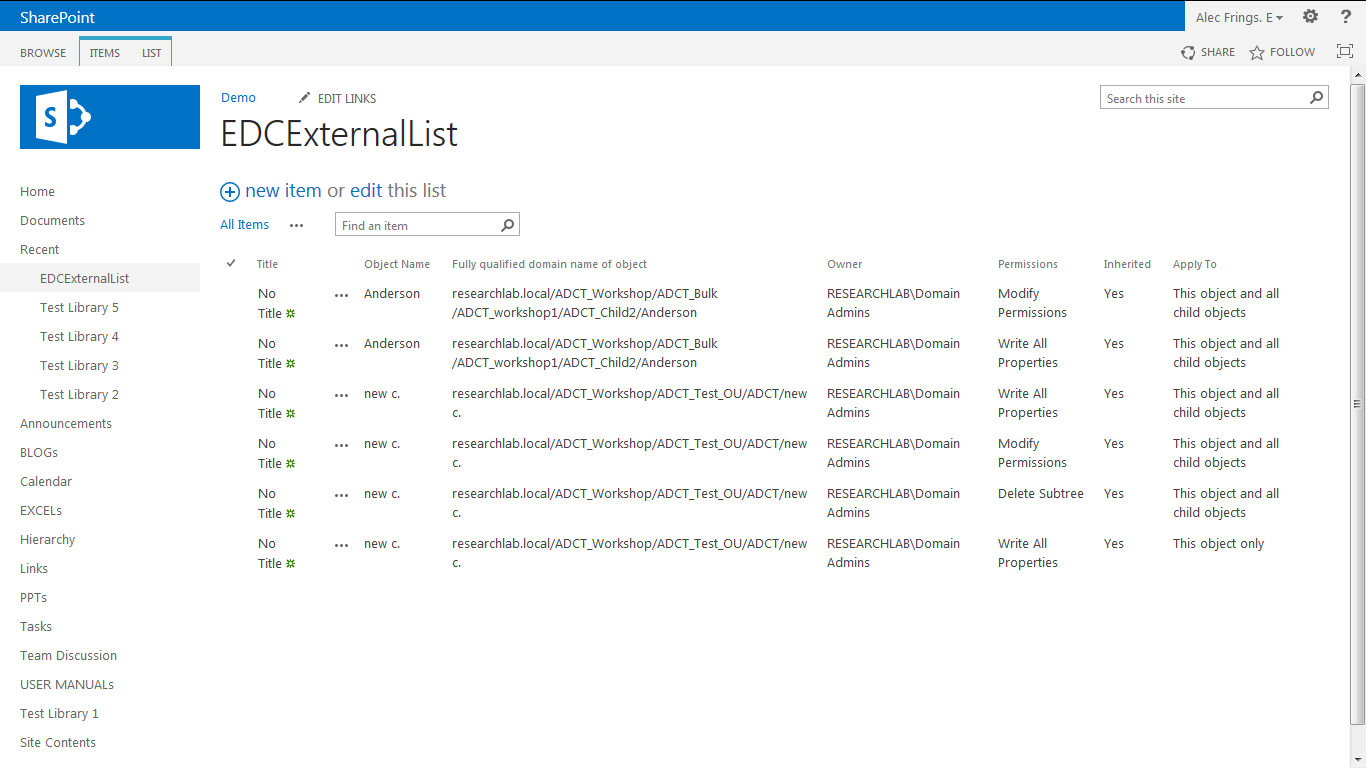
Task: Click the SHARE button
Action: 1208,52
